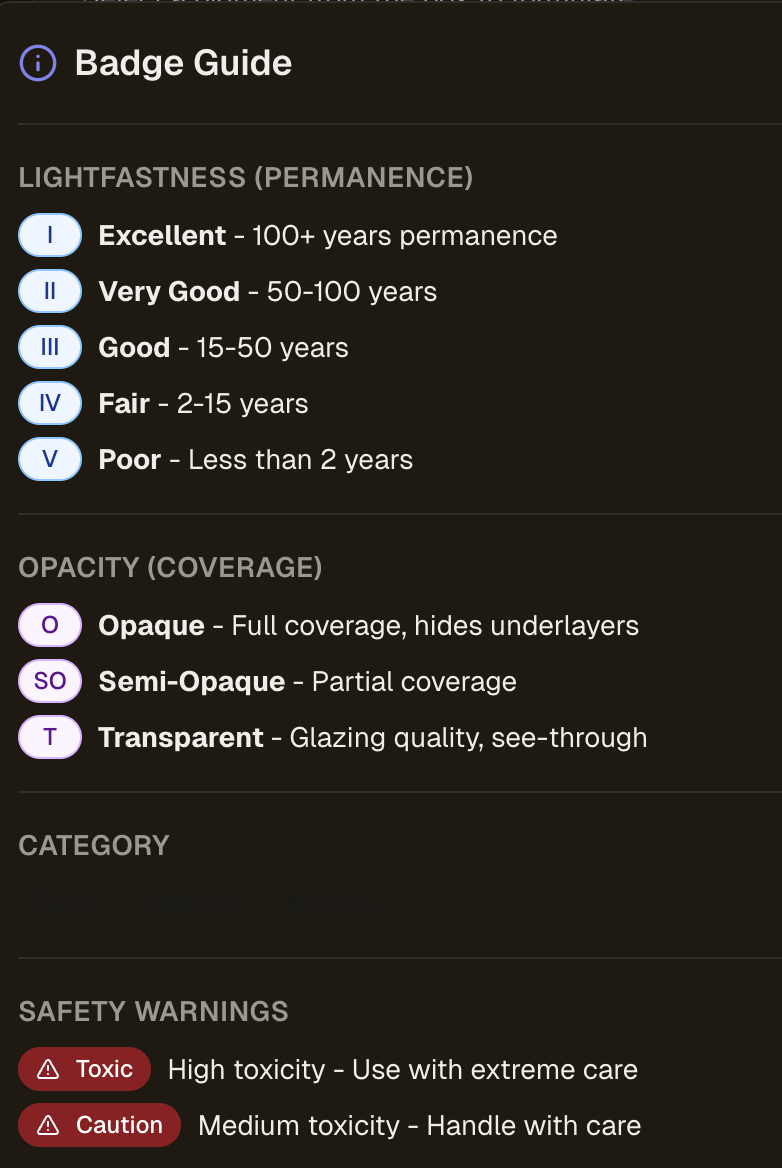Click the T Transparent badge
Viewport: 782px width, 1168px height.
click(x=50, y=738)
